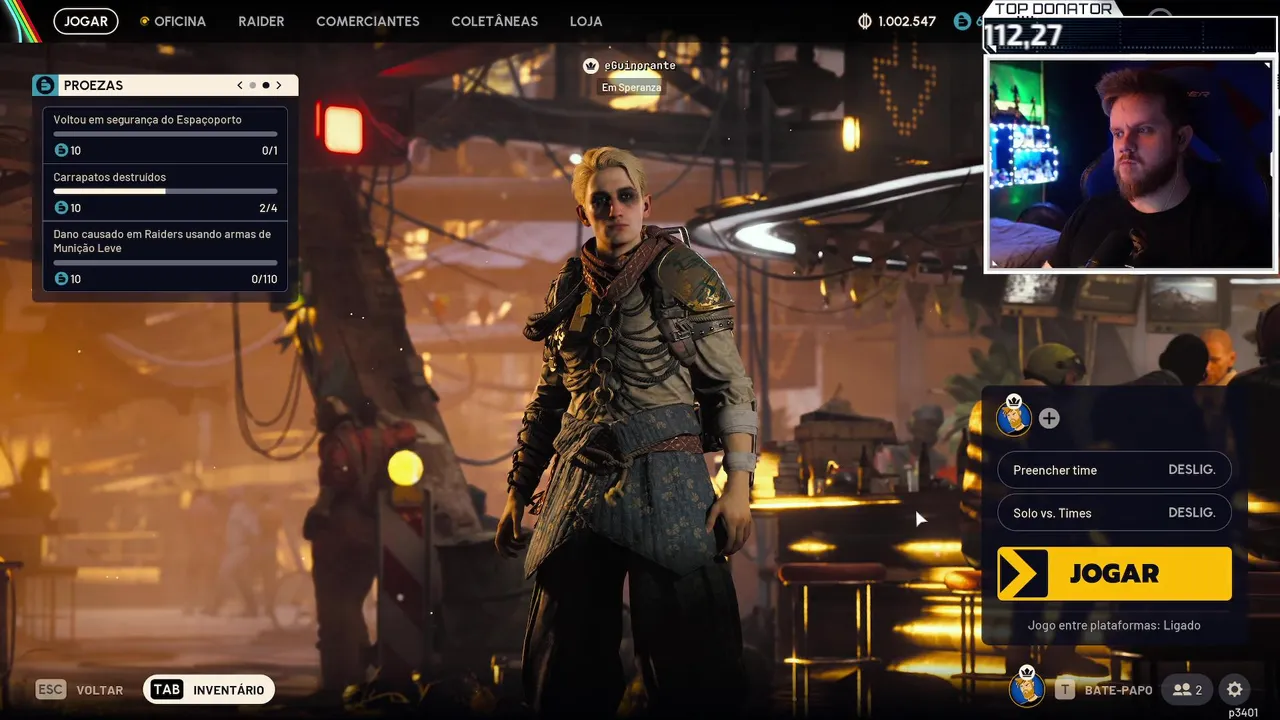Open settings gear icon

[x=1235, y=690]
